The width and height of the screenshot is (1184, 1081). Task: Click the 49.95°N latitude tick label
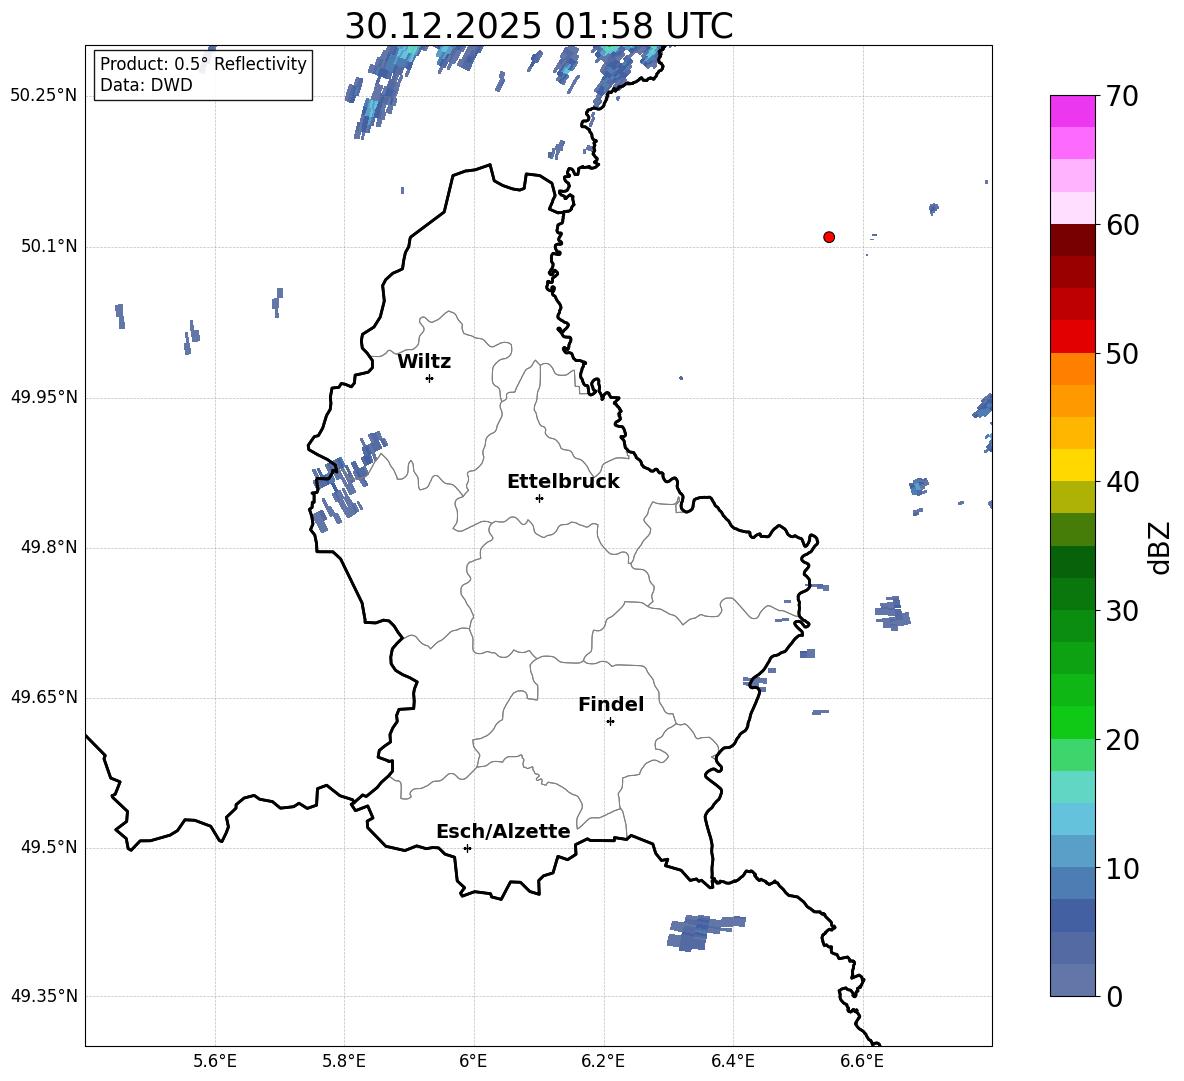43,397
